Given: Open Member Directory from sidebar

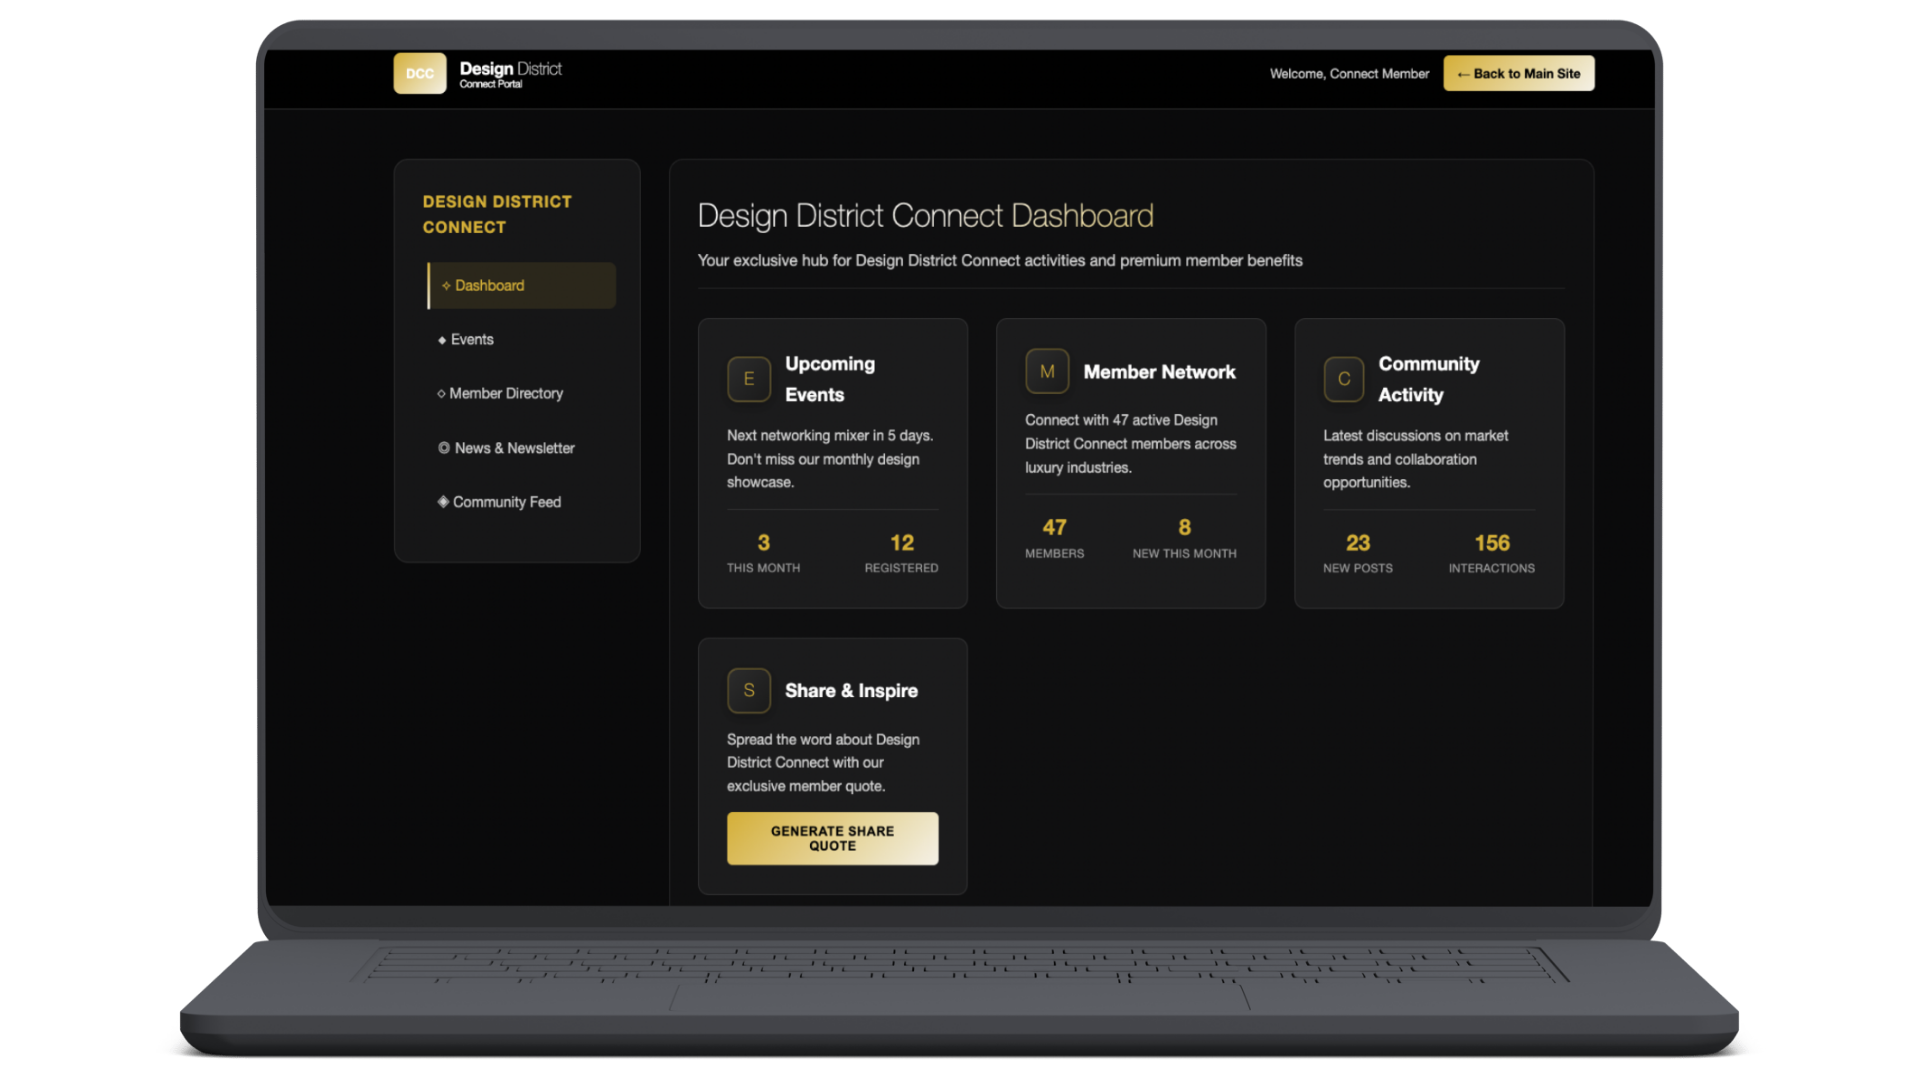Looking at the screenshot, I should [506, 393].
